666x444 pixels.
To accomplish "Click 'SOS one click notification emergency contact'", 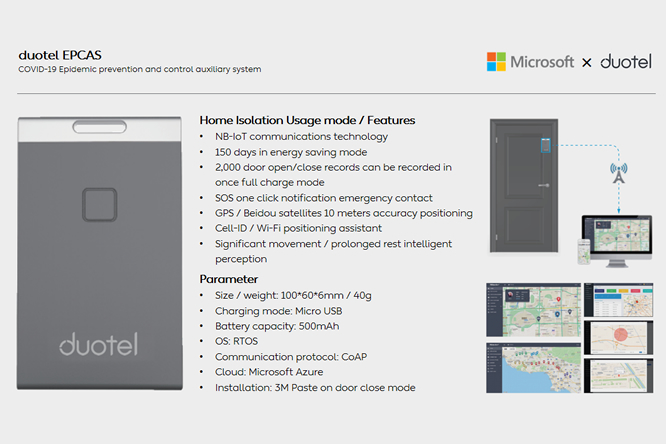I will click(324, 198).
